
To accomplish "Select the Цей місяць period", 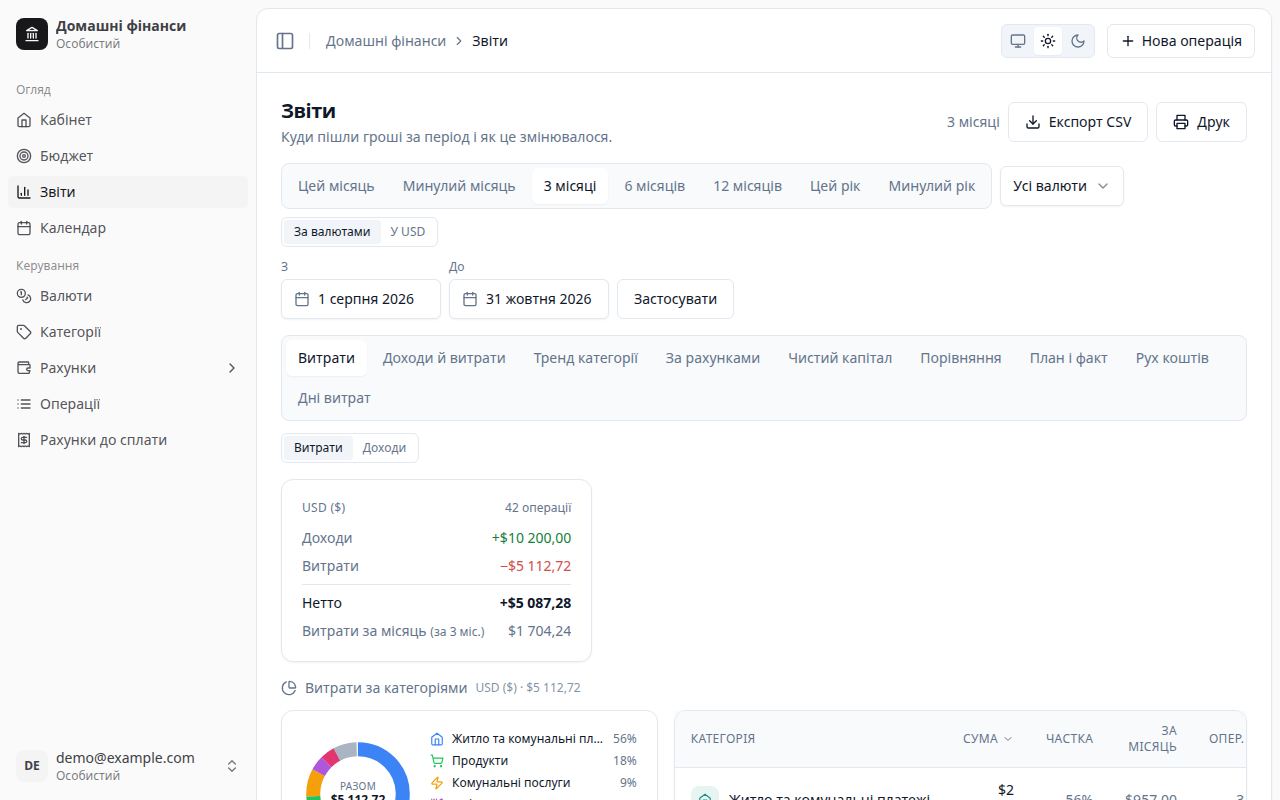I will coord(336,186).
